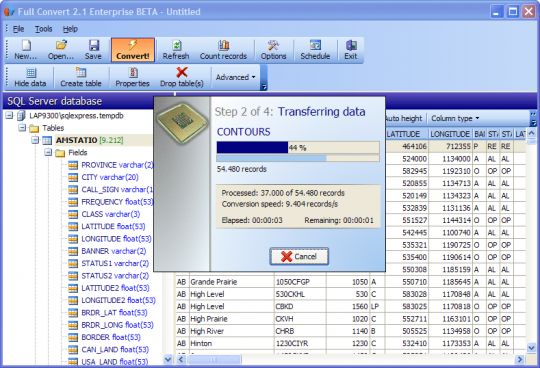Click the CAN_LAND float(53) field icon
This screenshot has height=368, width=540.
pos(73,350)
